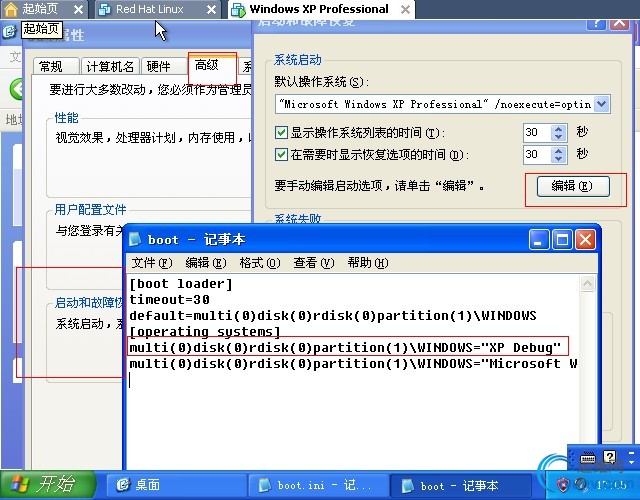Open the 计算机名 tab
The image size is (640, 500).
coord(110,66)
